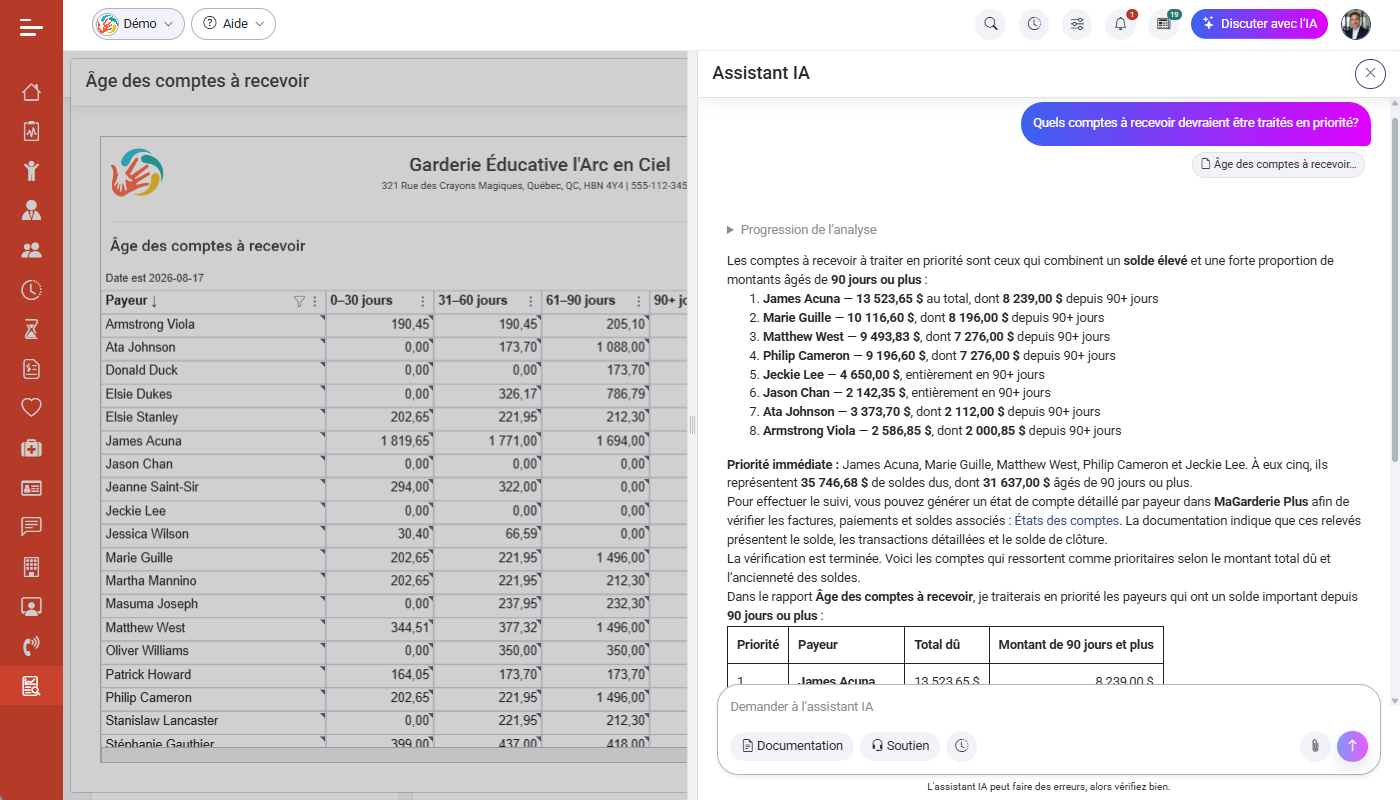
Task: Click the Documentation button in chat box
Action: [792, 745]
